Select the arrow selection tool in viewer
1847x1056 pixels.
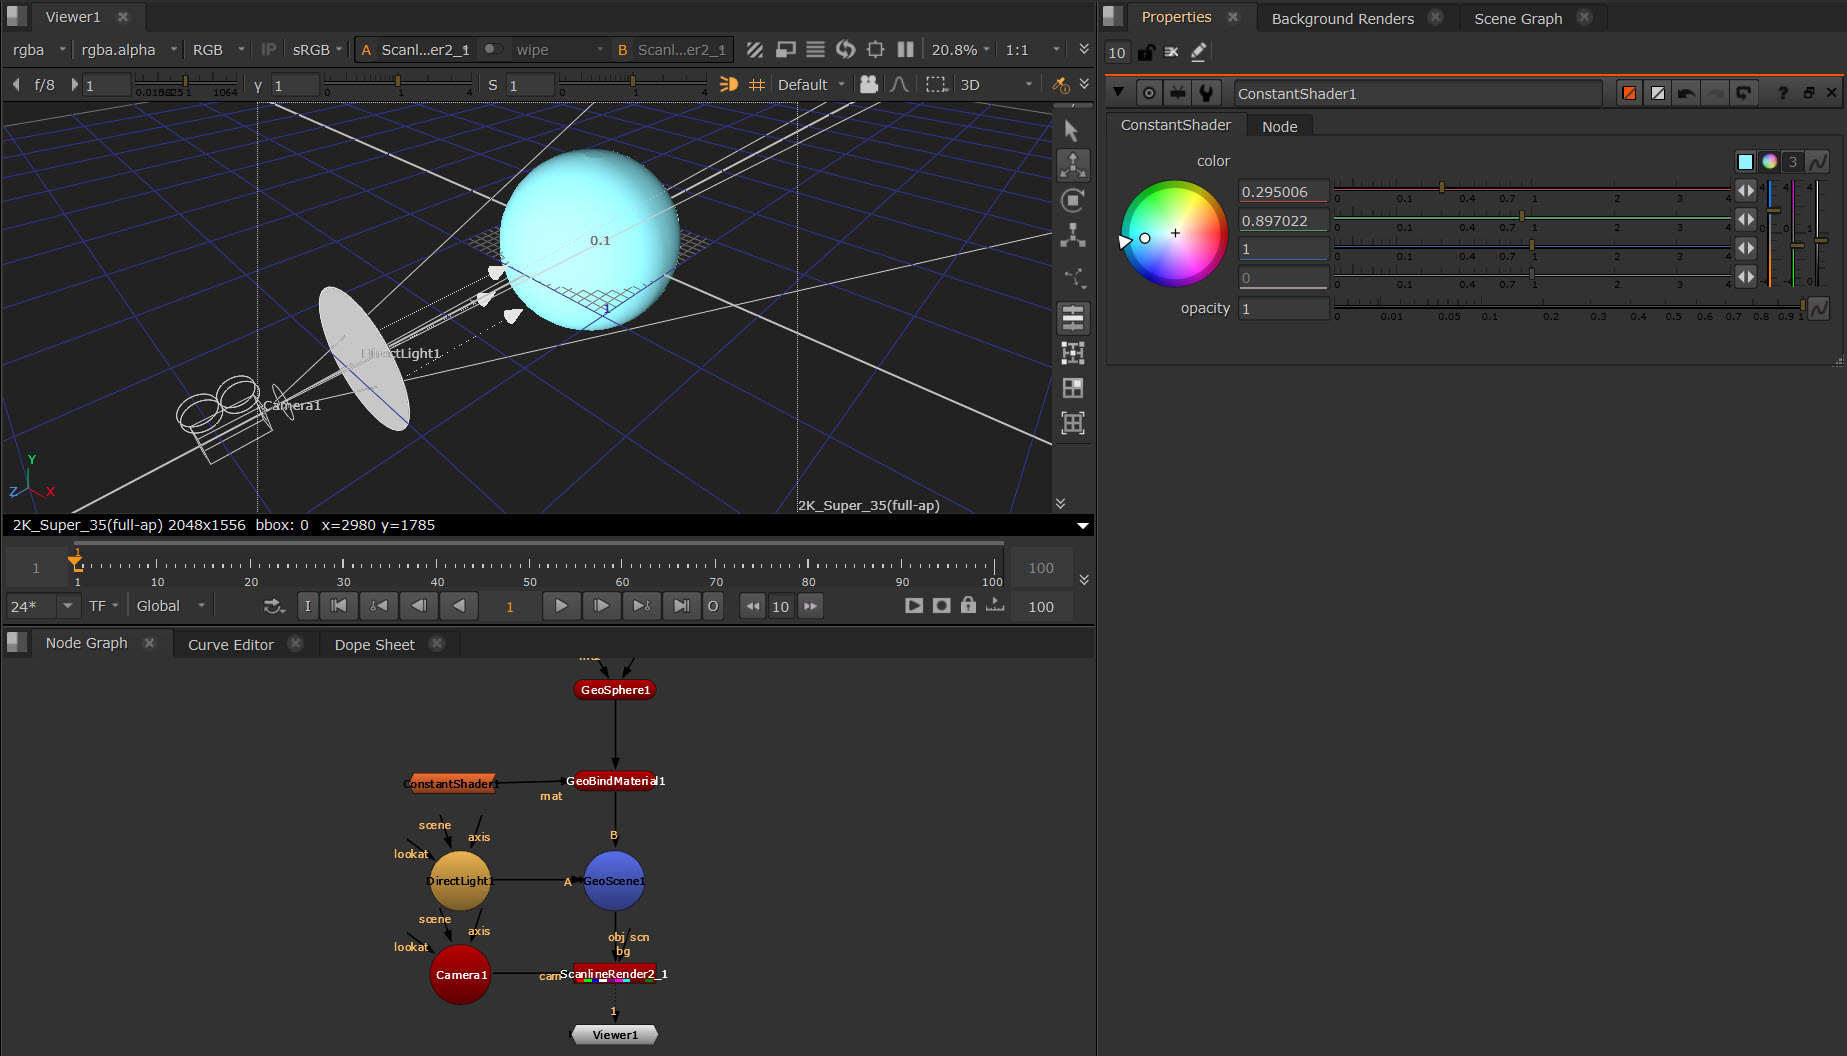pyautogui.click(x=1072, y=131)
